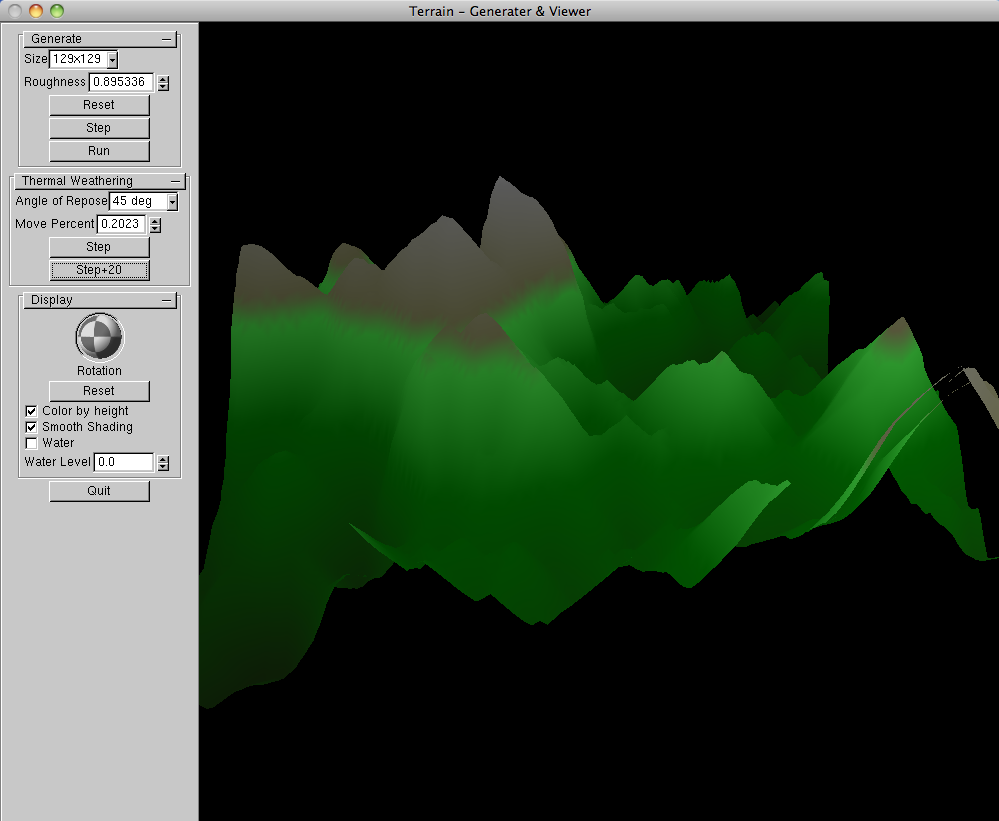Click the Roughness spinner arrows
Image resolution: width=999 pixels, height=821 pixels.
click(x=163, y=83)
